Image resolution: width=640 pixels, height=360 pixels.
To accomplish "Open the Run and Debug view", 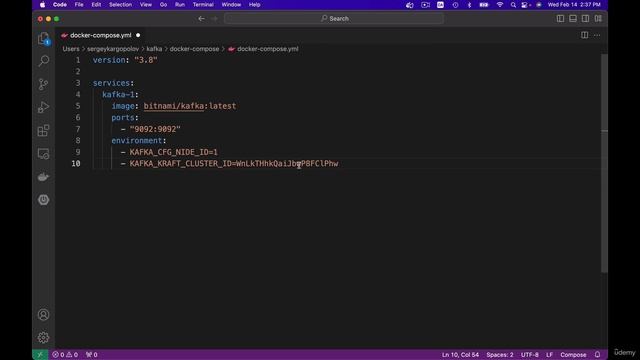I will [44, 107].
